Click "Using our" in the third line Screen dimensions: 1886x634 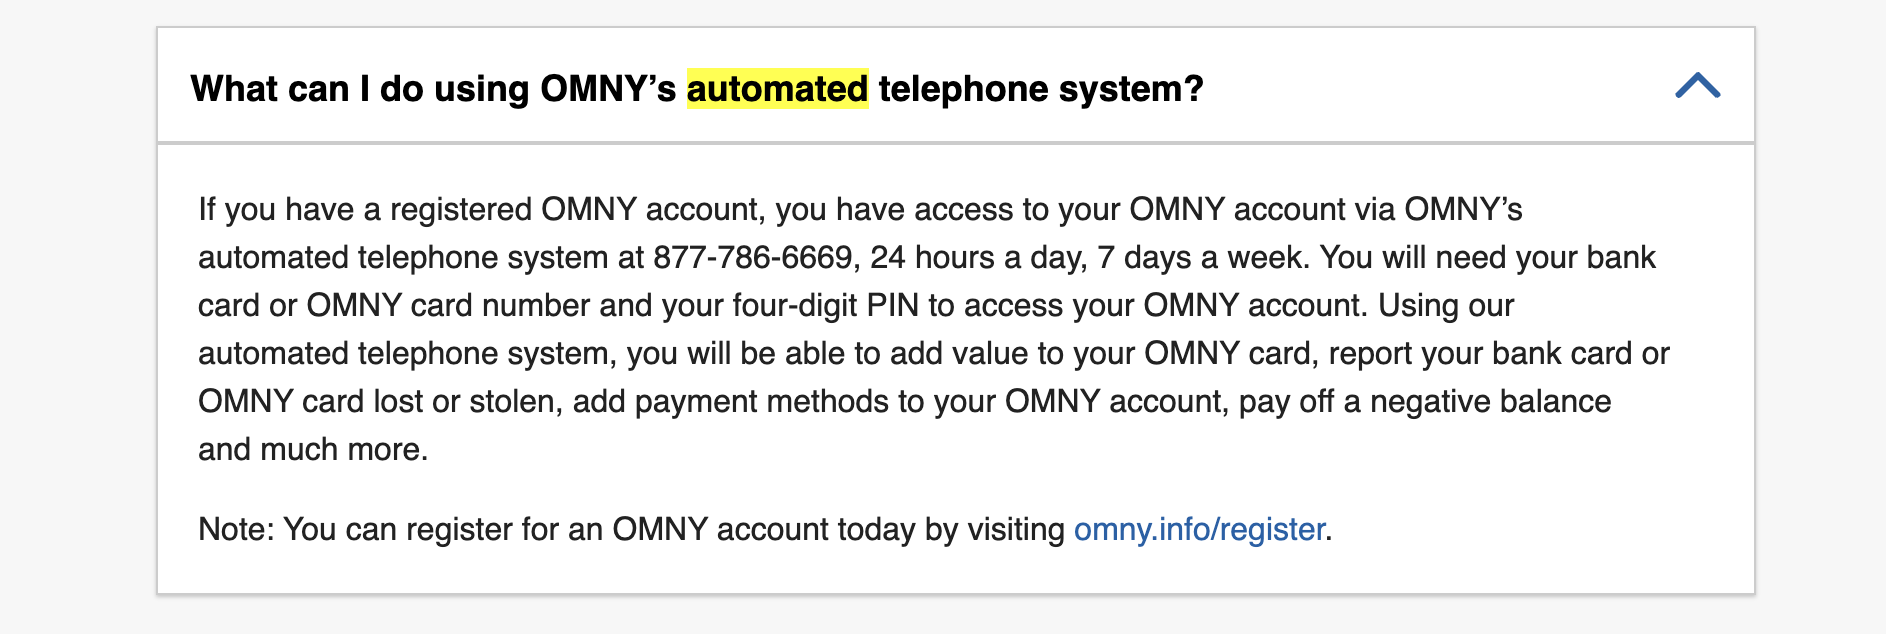pos(1446,305)
